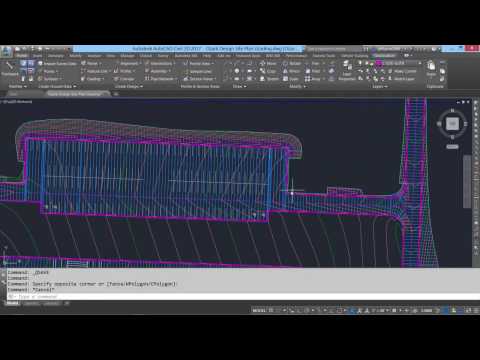The height and width of the screenshot is (360, 480).
Task: Open the application menu button
Action: [x=6, y=51]
